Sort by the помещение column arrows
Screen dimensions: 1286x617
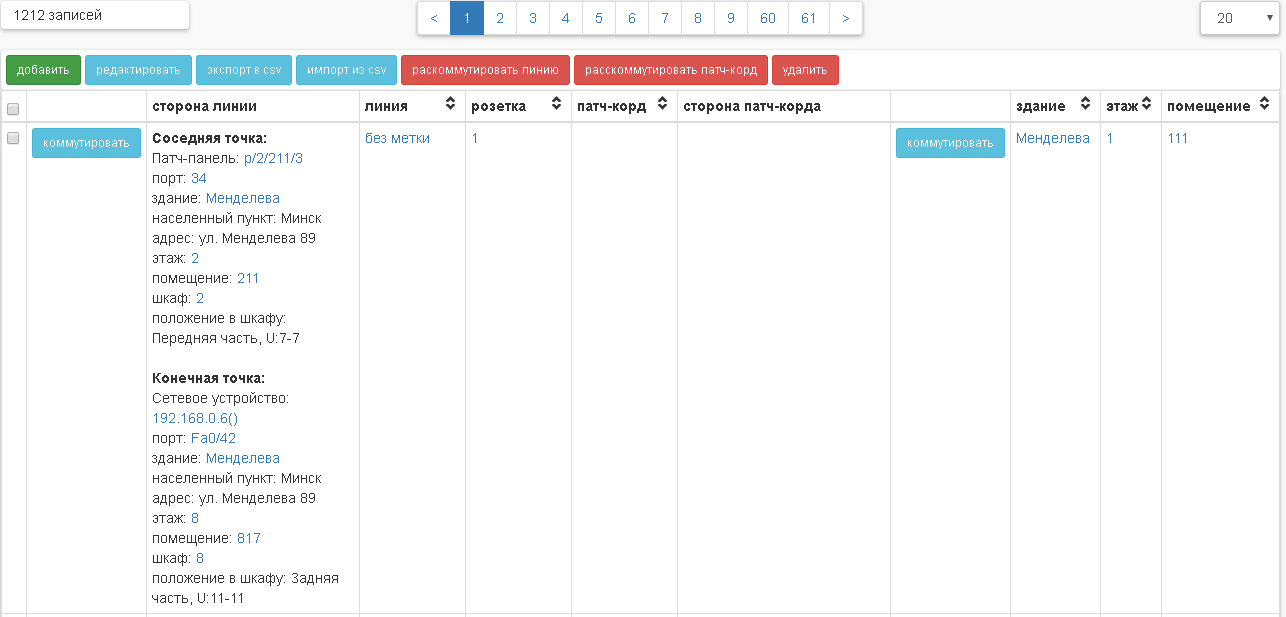1264,105
